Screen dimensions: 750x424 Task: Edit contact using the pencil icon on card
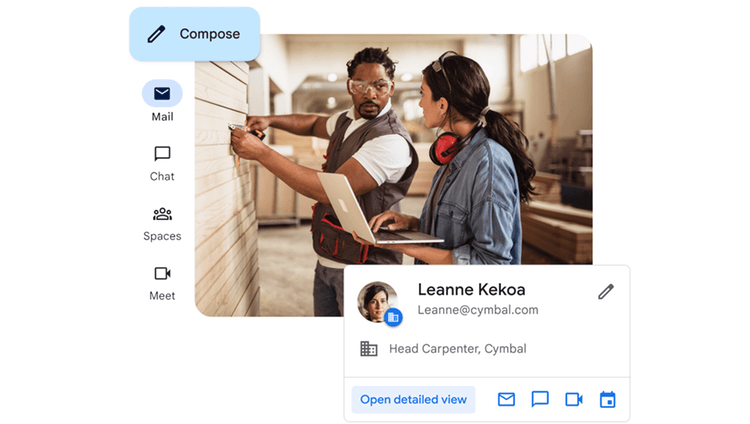[605, 292]
